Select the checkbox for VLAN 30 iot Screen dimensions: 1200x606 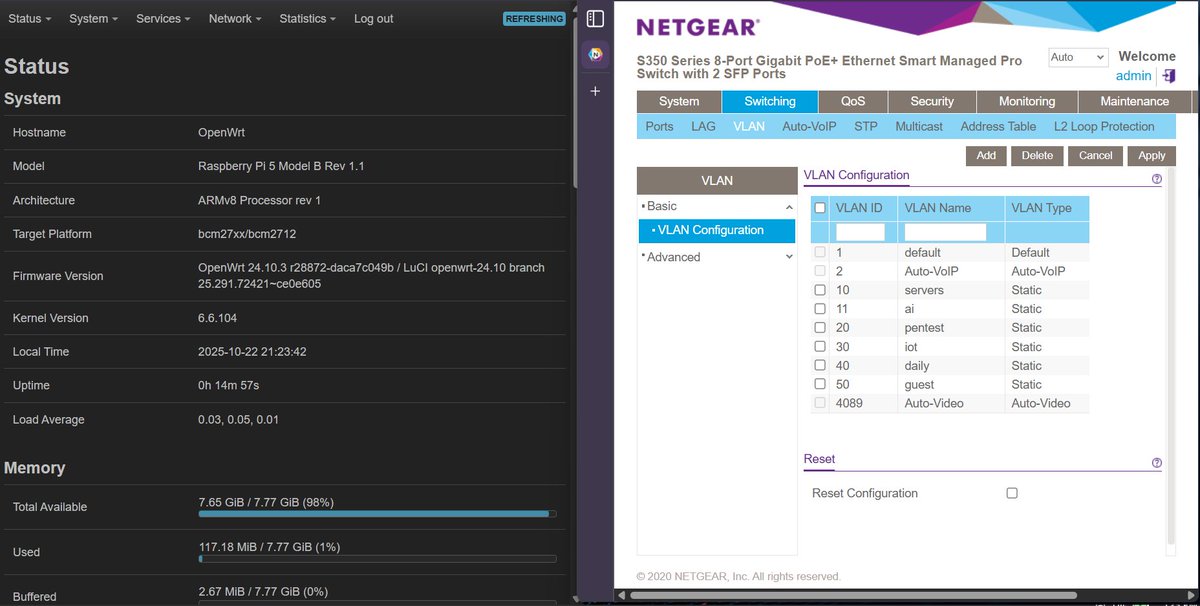820,347
